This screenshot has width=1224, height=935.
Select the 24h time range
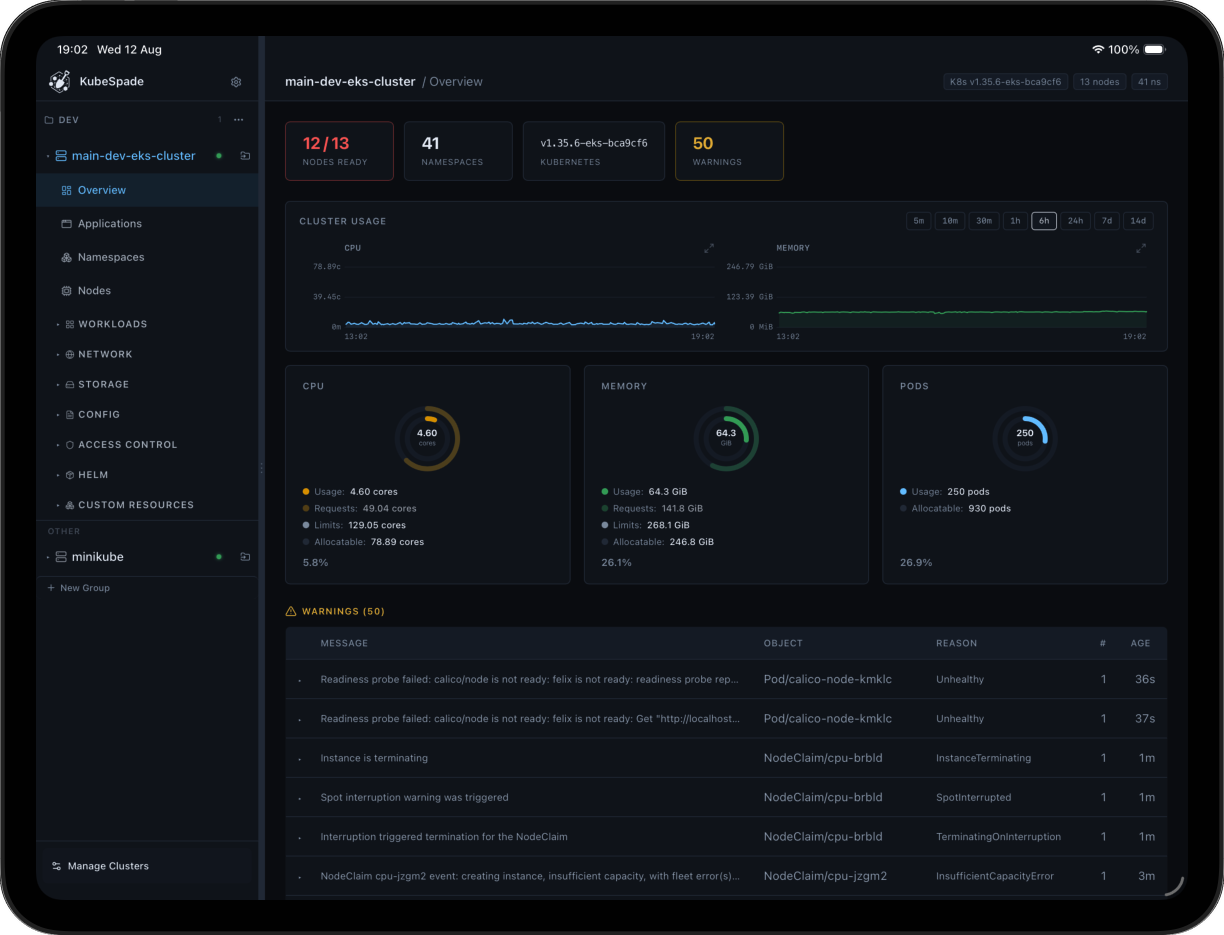[1075, 221]
